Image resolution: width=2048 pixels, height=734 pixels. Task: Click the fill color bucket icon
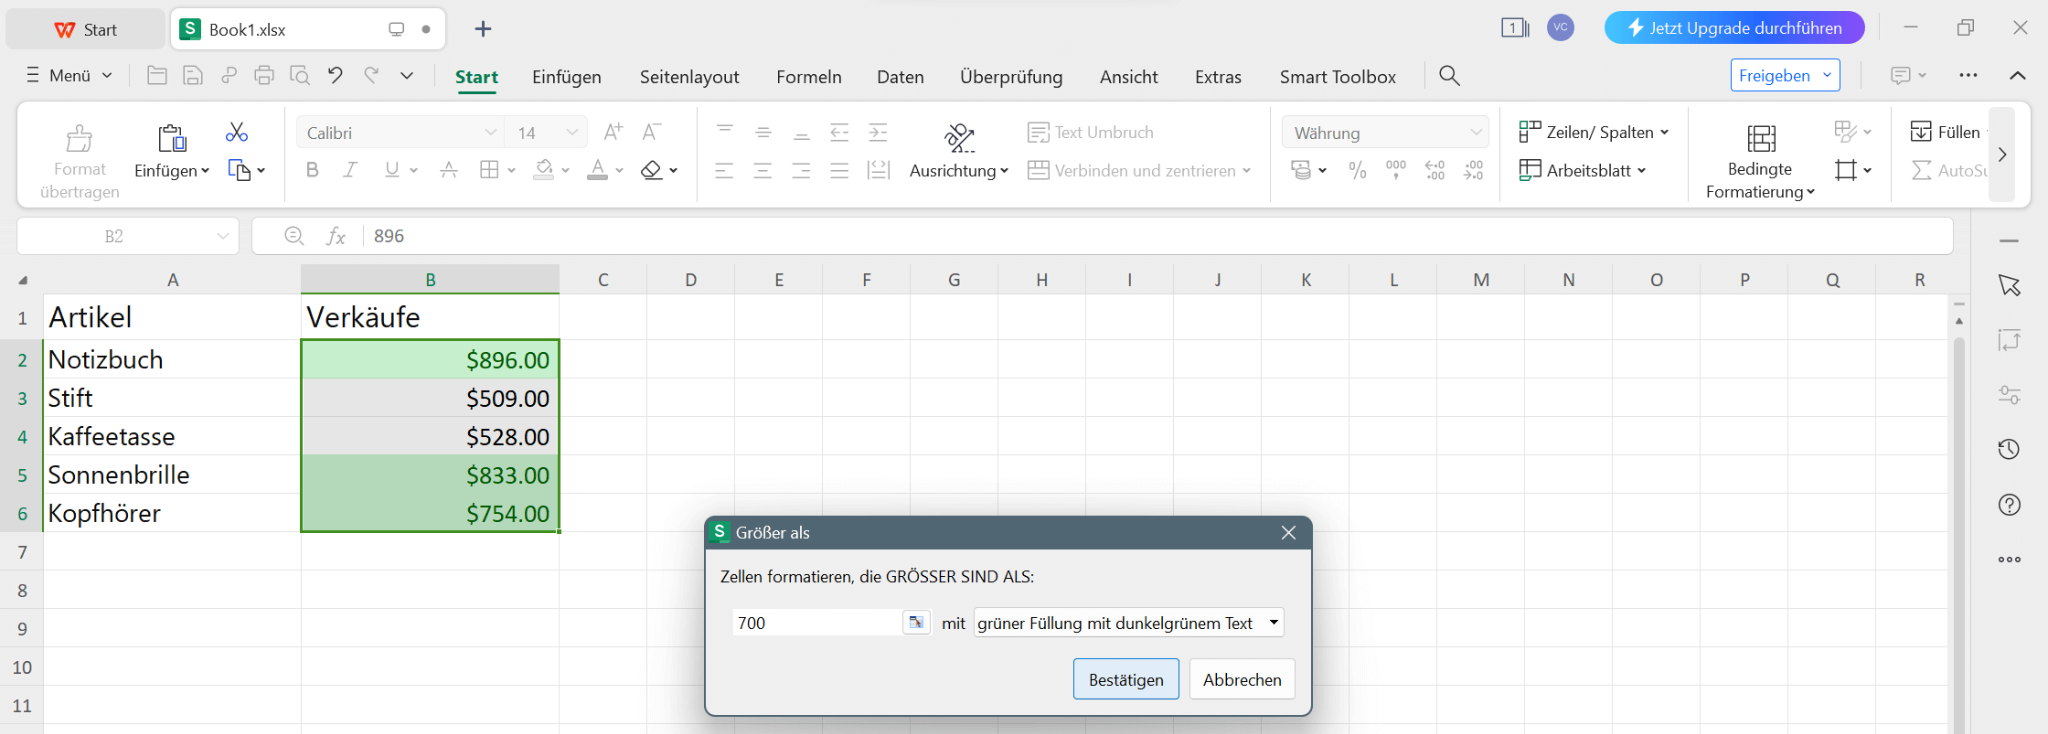click(x=544, y=171)
